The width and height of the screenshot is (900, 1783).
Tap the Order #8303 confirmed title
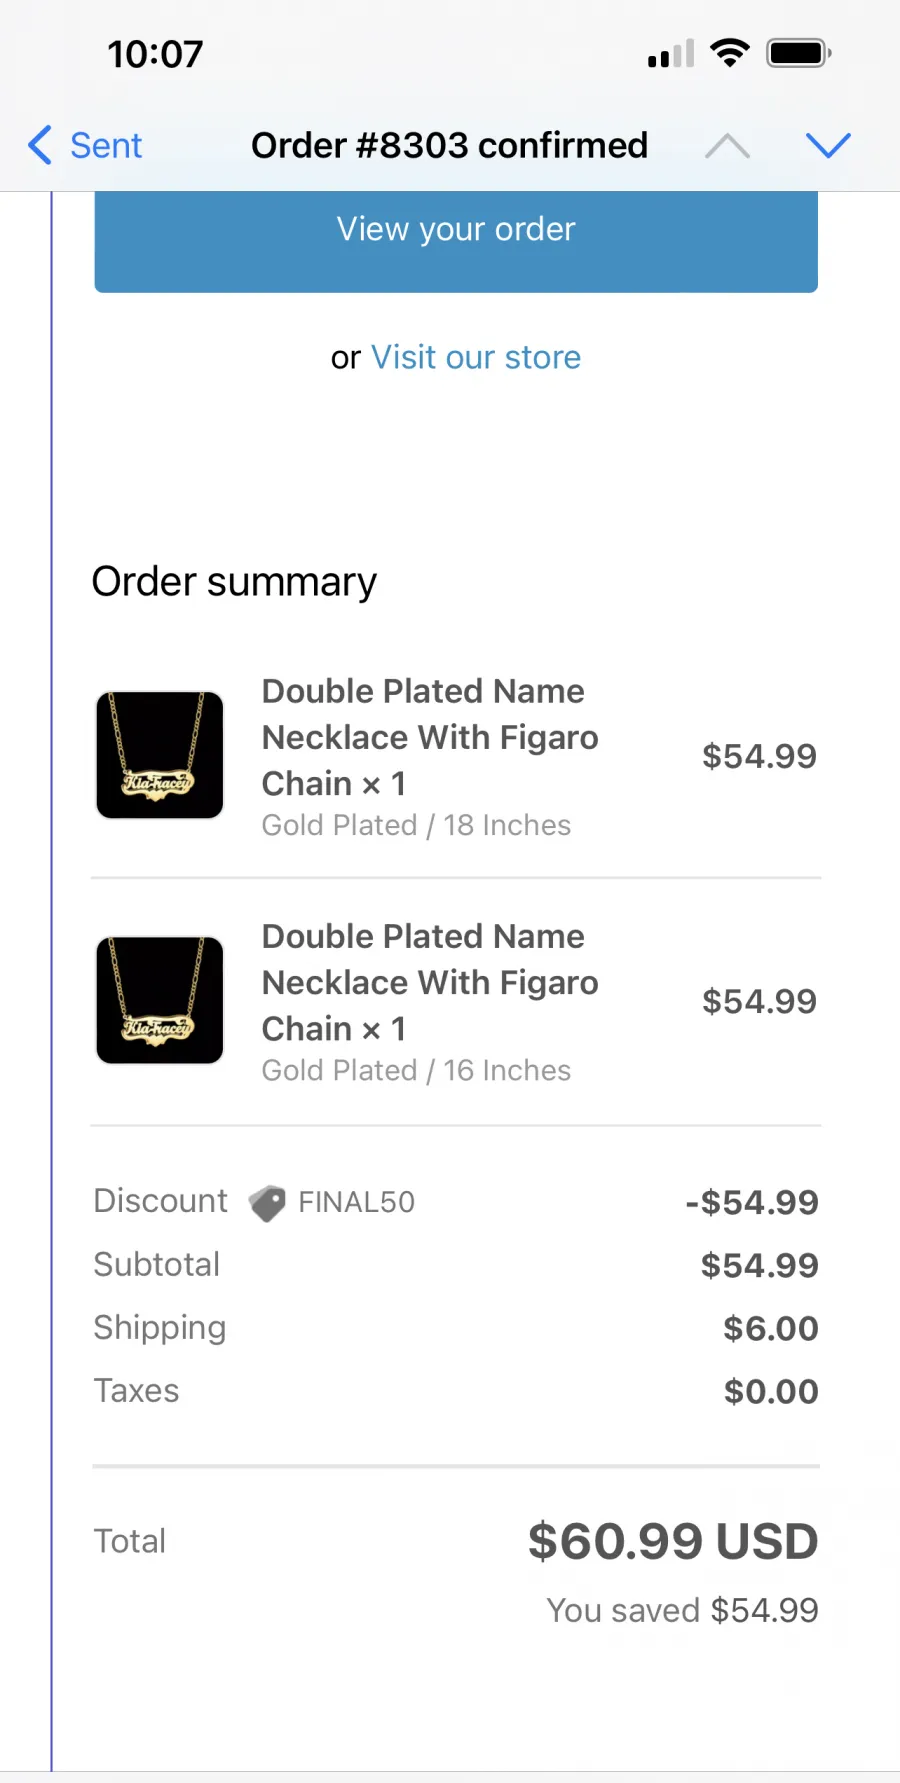(450, 146)
